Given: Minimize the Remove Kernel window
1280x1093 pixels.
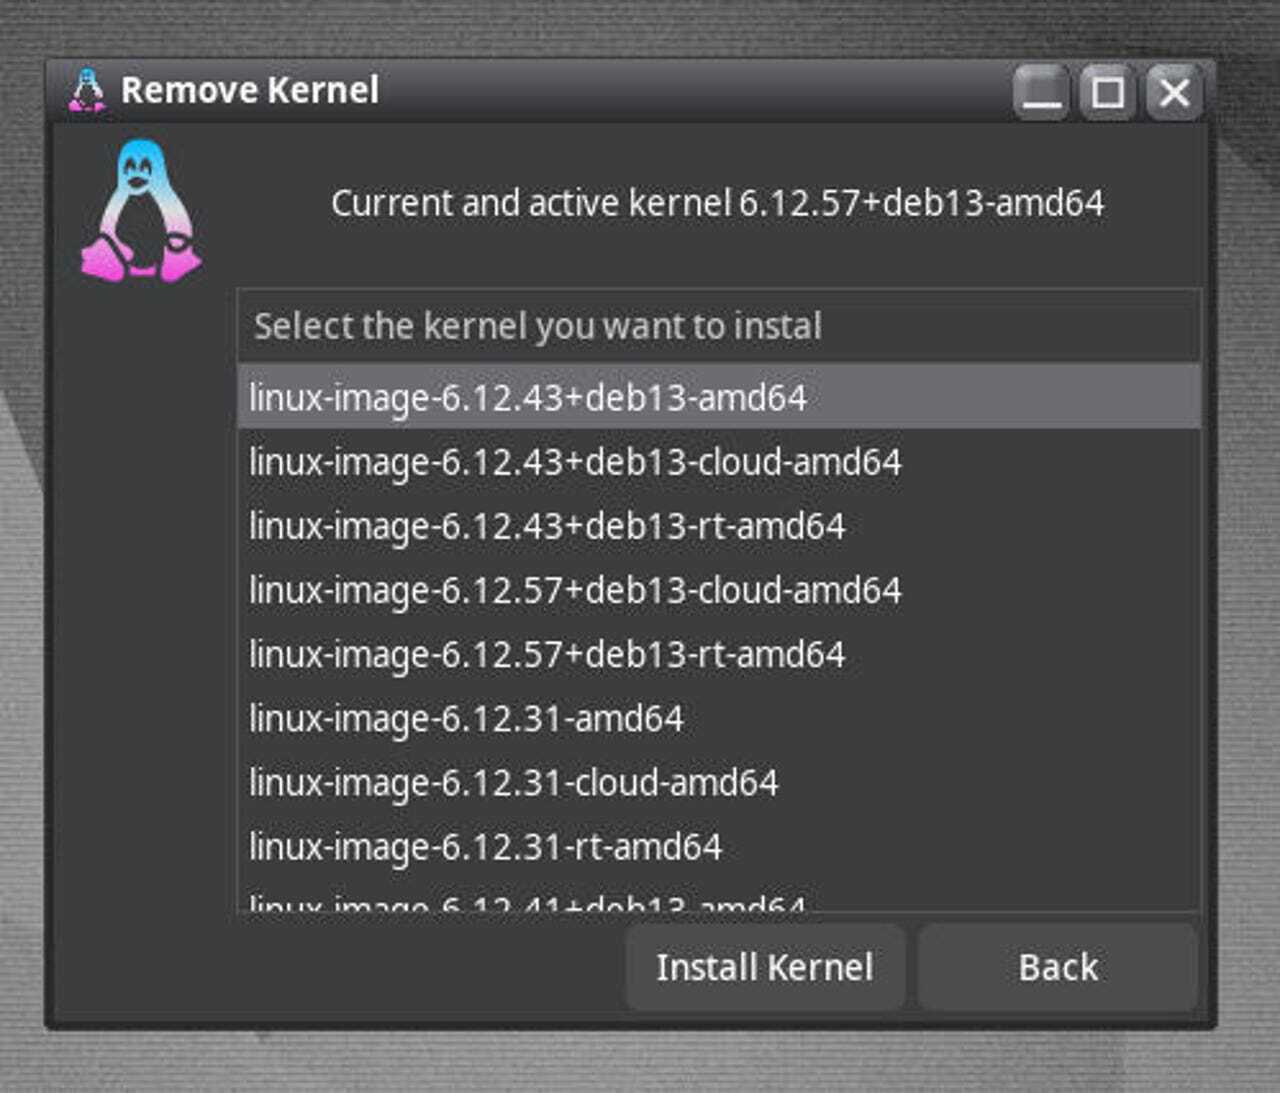Looking at the screenshot, I should [x=1041, y=93].
